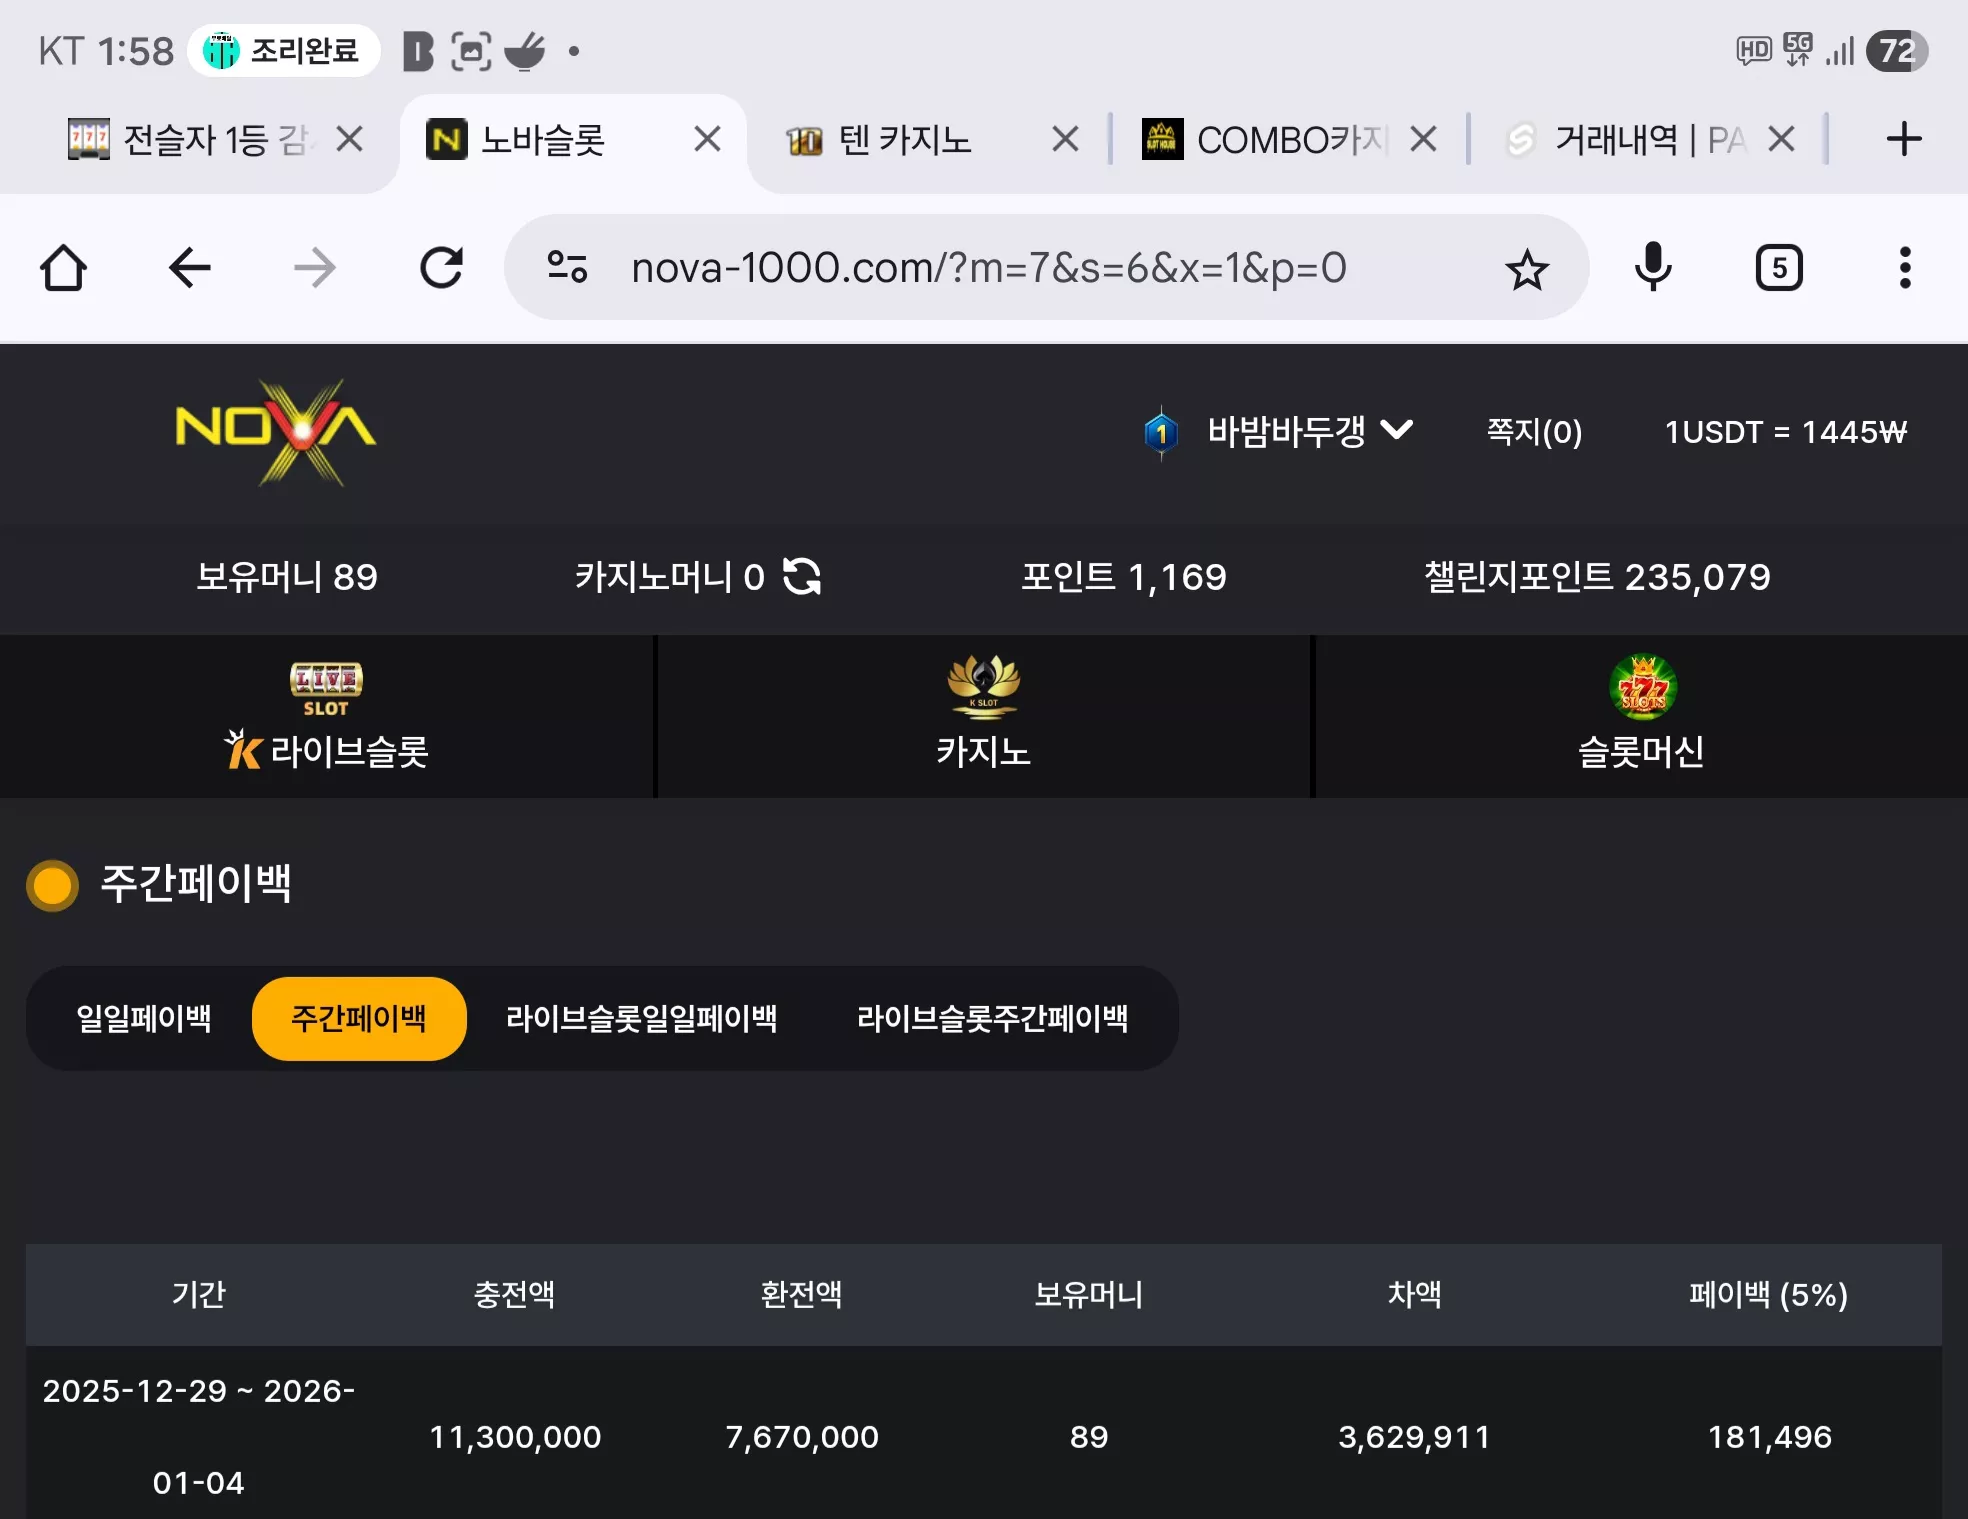Viewport: 1968px width, 1519px height.
Task: Select 일일페이백 filter option
Action: tap(144, 1018)
